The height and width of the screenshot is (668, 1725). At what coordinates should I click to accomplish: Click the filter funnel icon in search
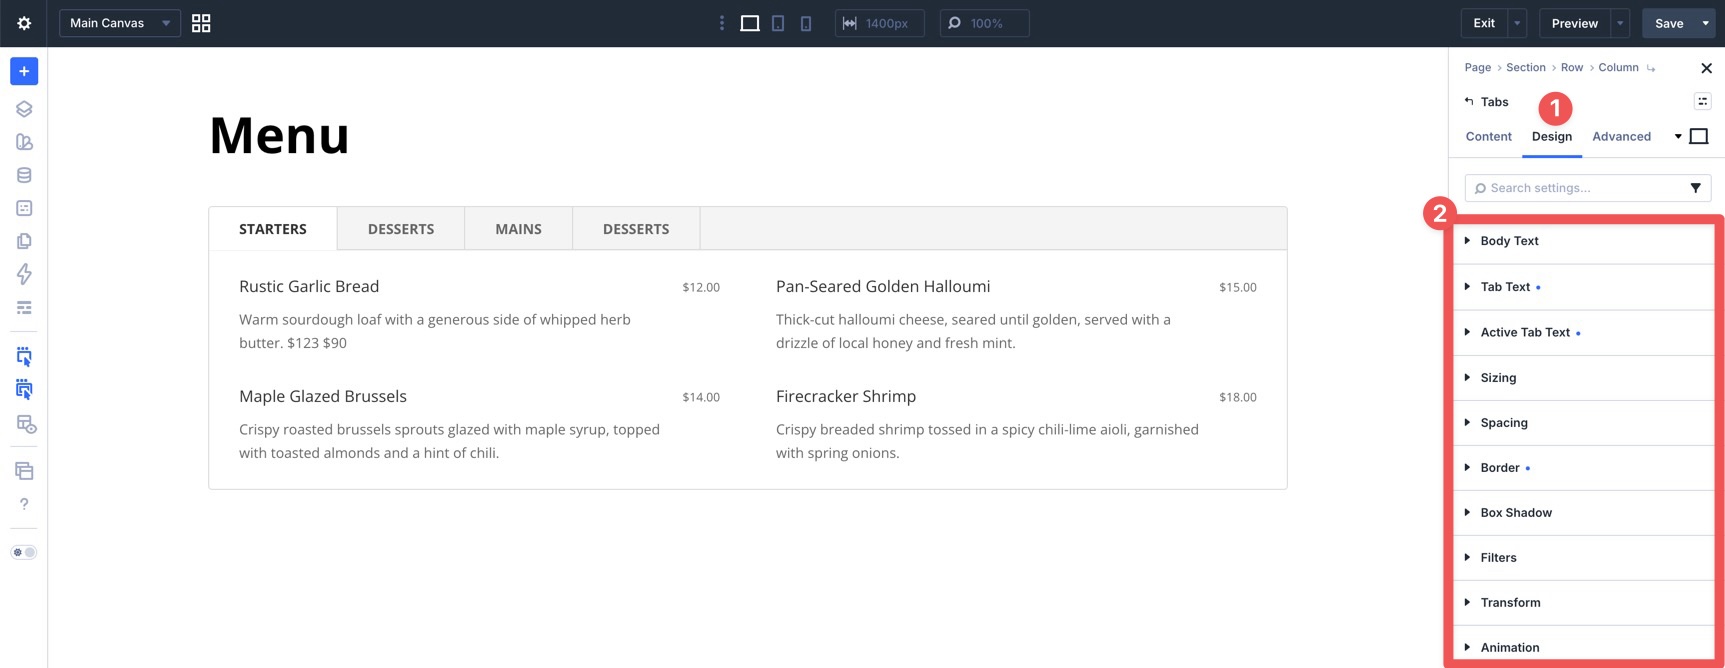(1695, 188)
